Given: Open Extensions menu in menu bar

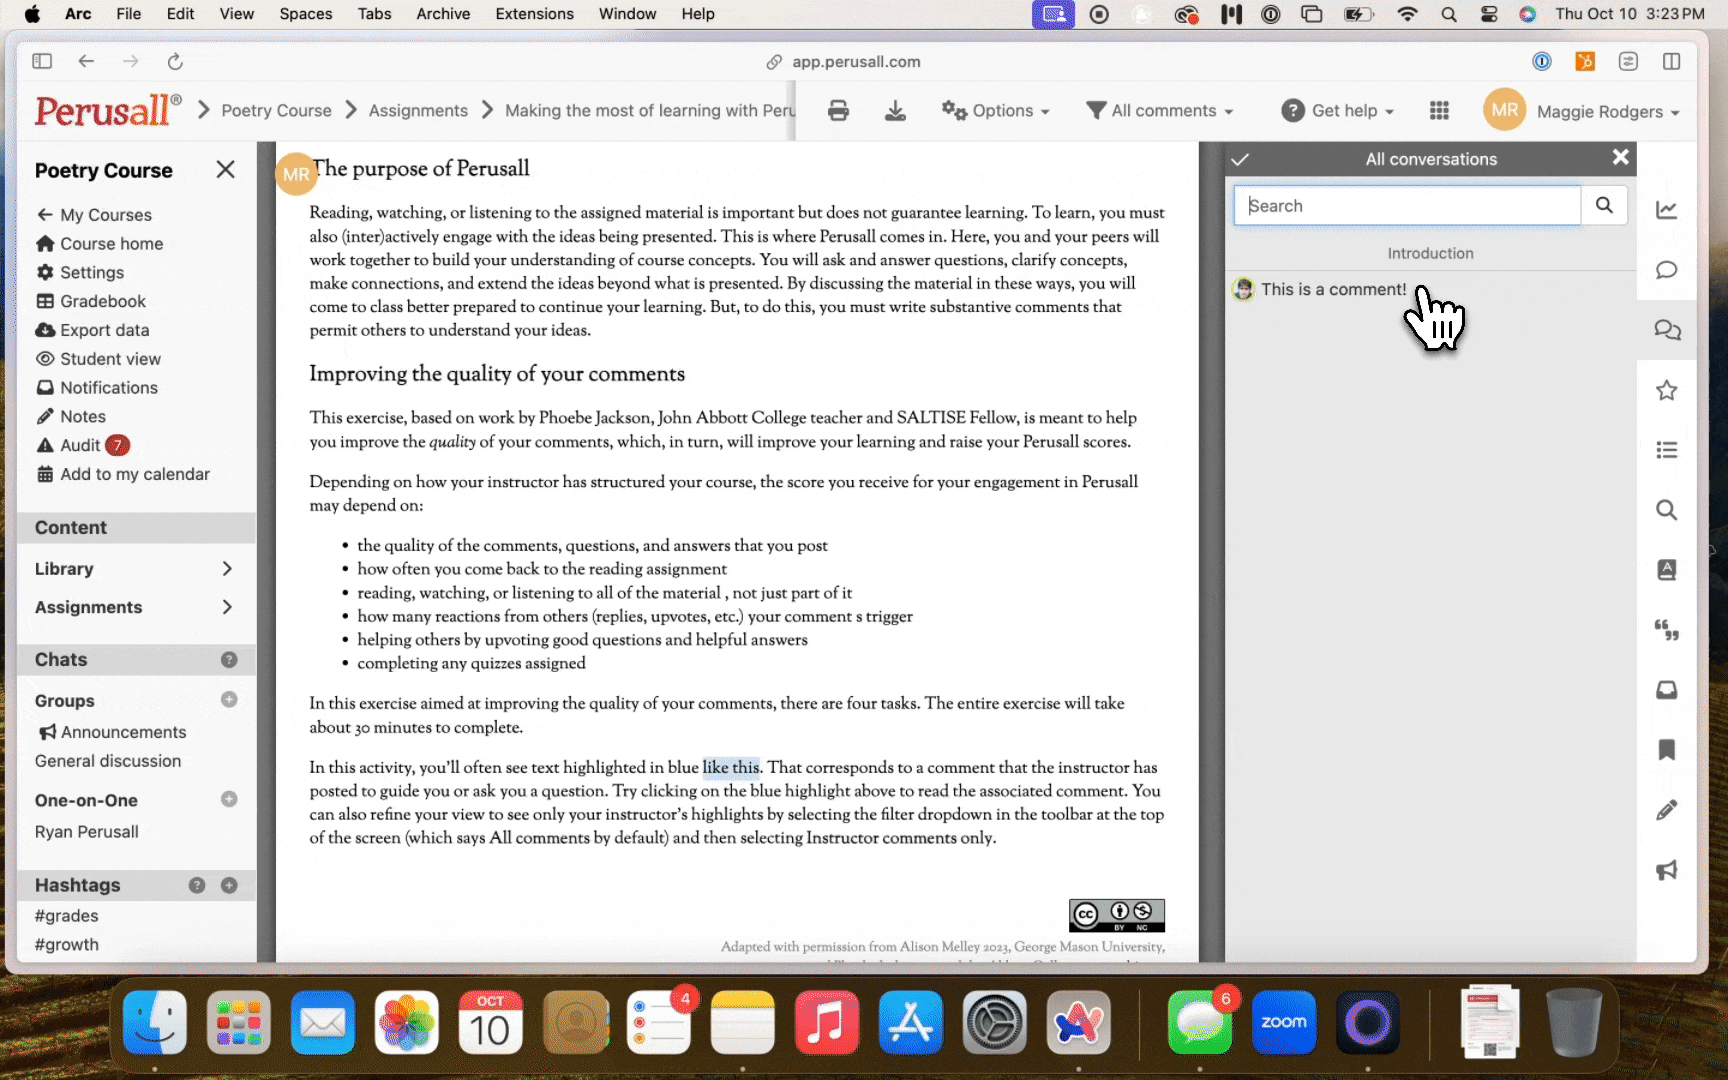Looking at the screenshot, I should (535, 14).
